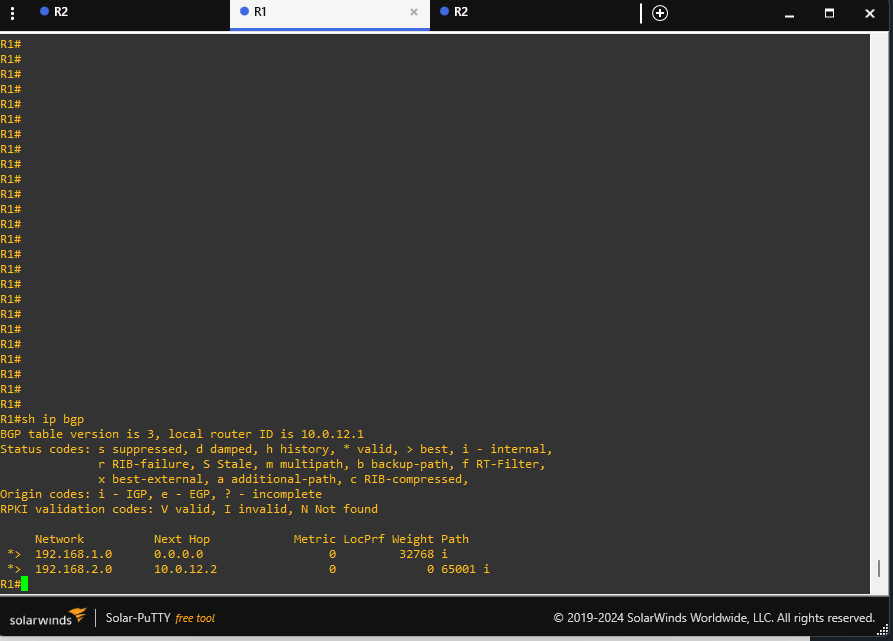Click the solarwinds logo
Screen dimensions: 893x641
point(48,618)
